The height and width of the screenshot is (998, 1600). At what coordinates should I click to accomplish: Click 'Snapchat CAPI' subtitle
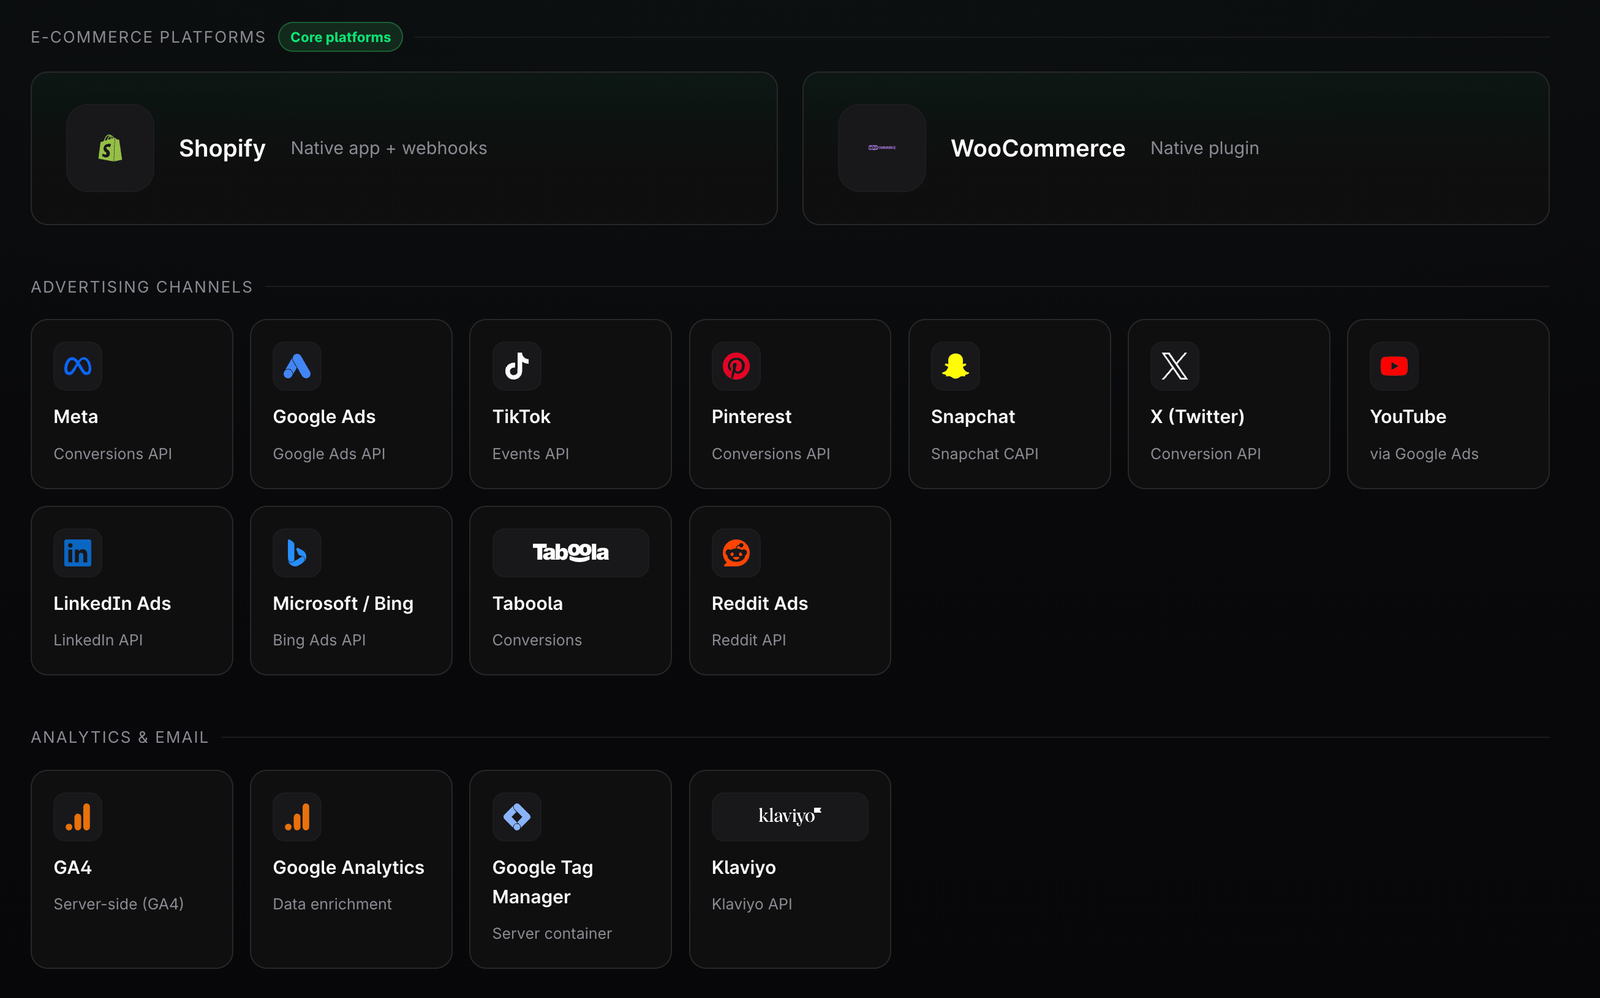(x=984, y=454)
